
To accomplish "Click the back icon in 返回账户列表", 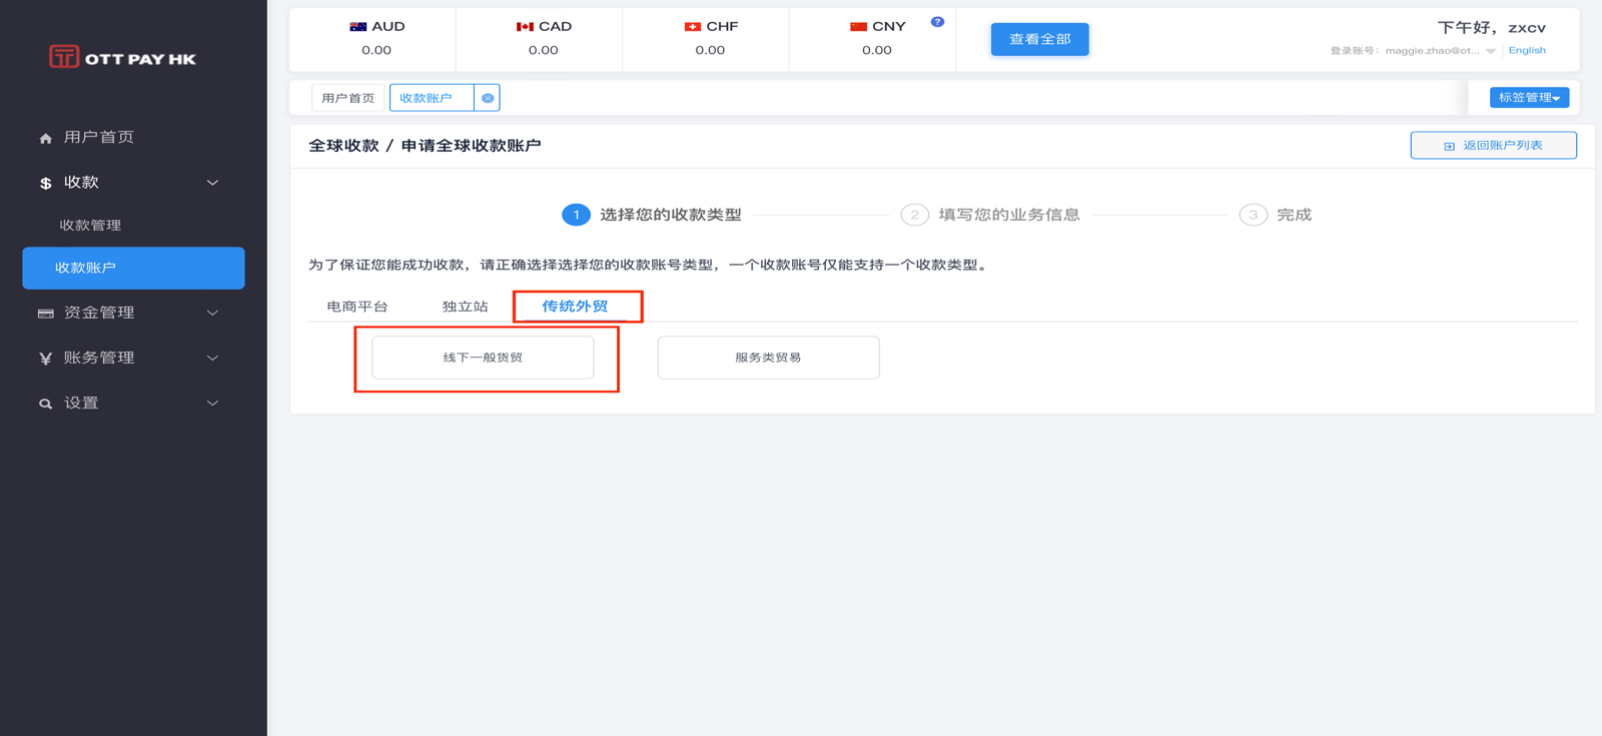I will point(1449,146).
